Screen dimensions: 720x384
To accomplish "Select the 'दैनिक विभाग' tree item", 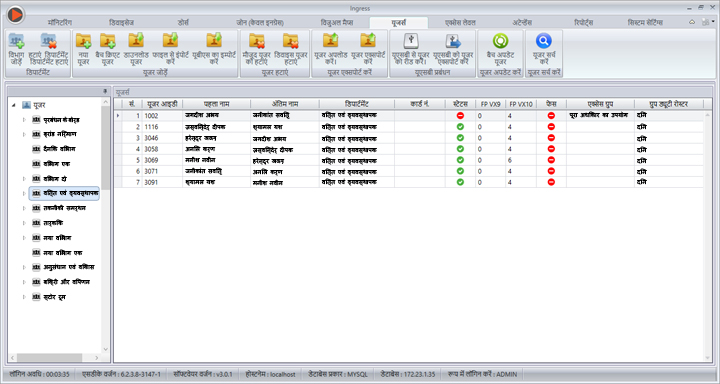I will (x=59, y=149).
